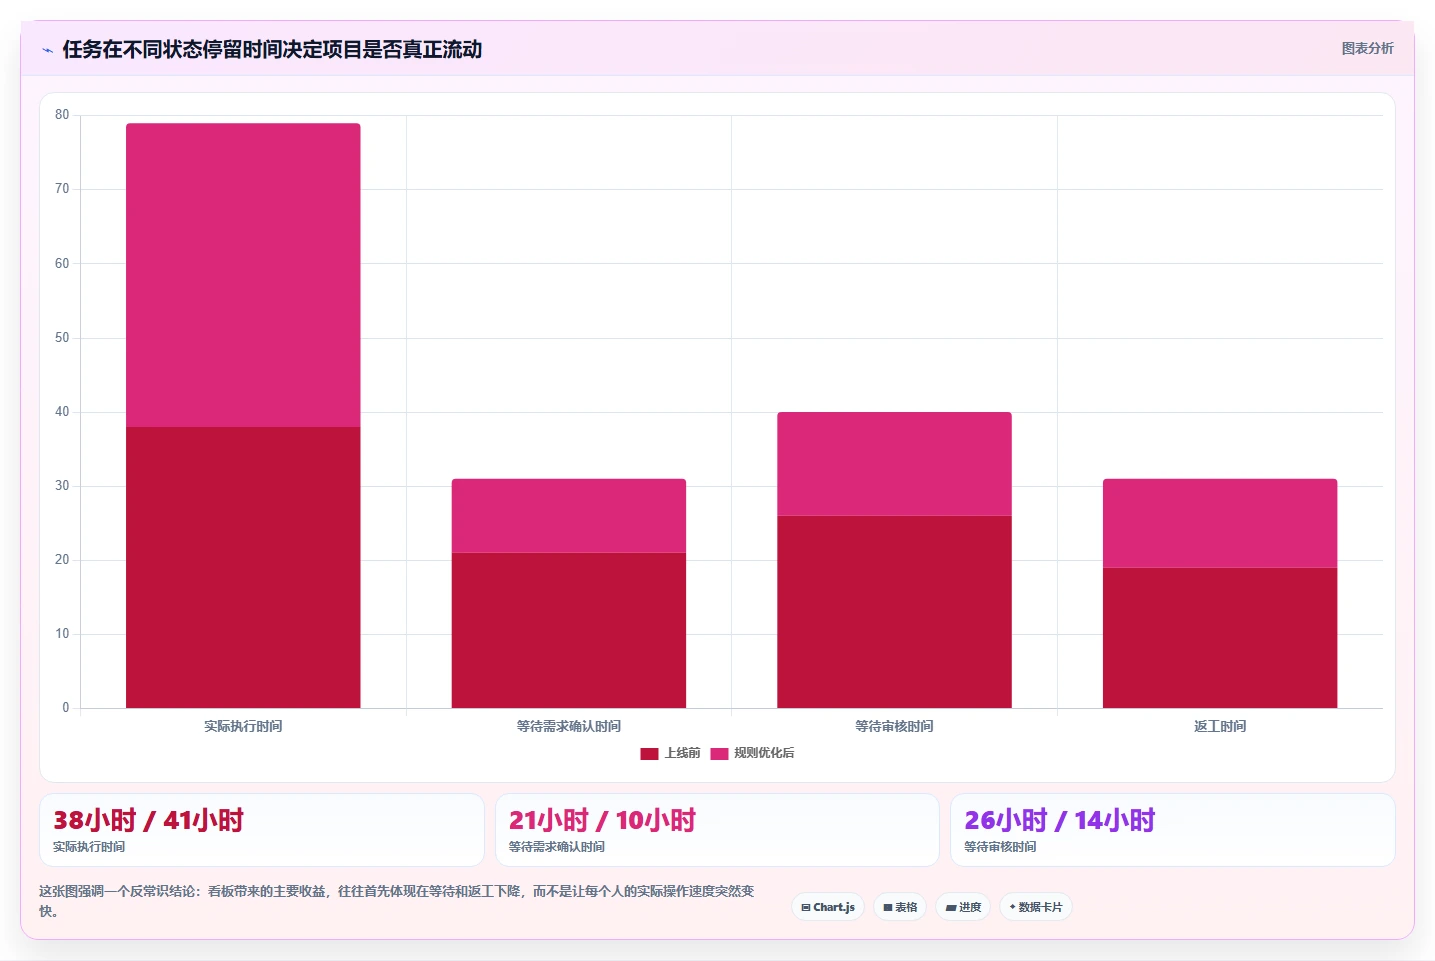Click the 上线前 segment of 实际执行时间 bar

click(243, 567)
